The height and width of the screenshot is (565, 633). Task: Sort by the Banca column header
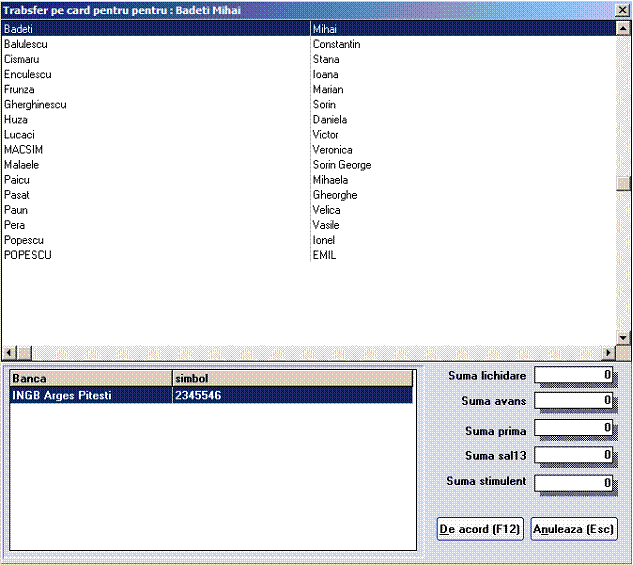pyautogui.click(x=90, y=379)
